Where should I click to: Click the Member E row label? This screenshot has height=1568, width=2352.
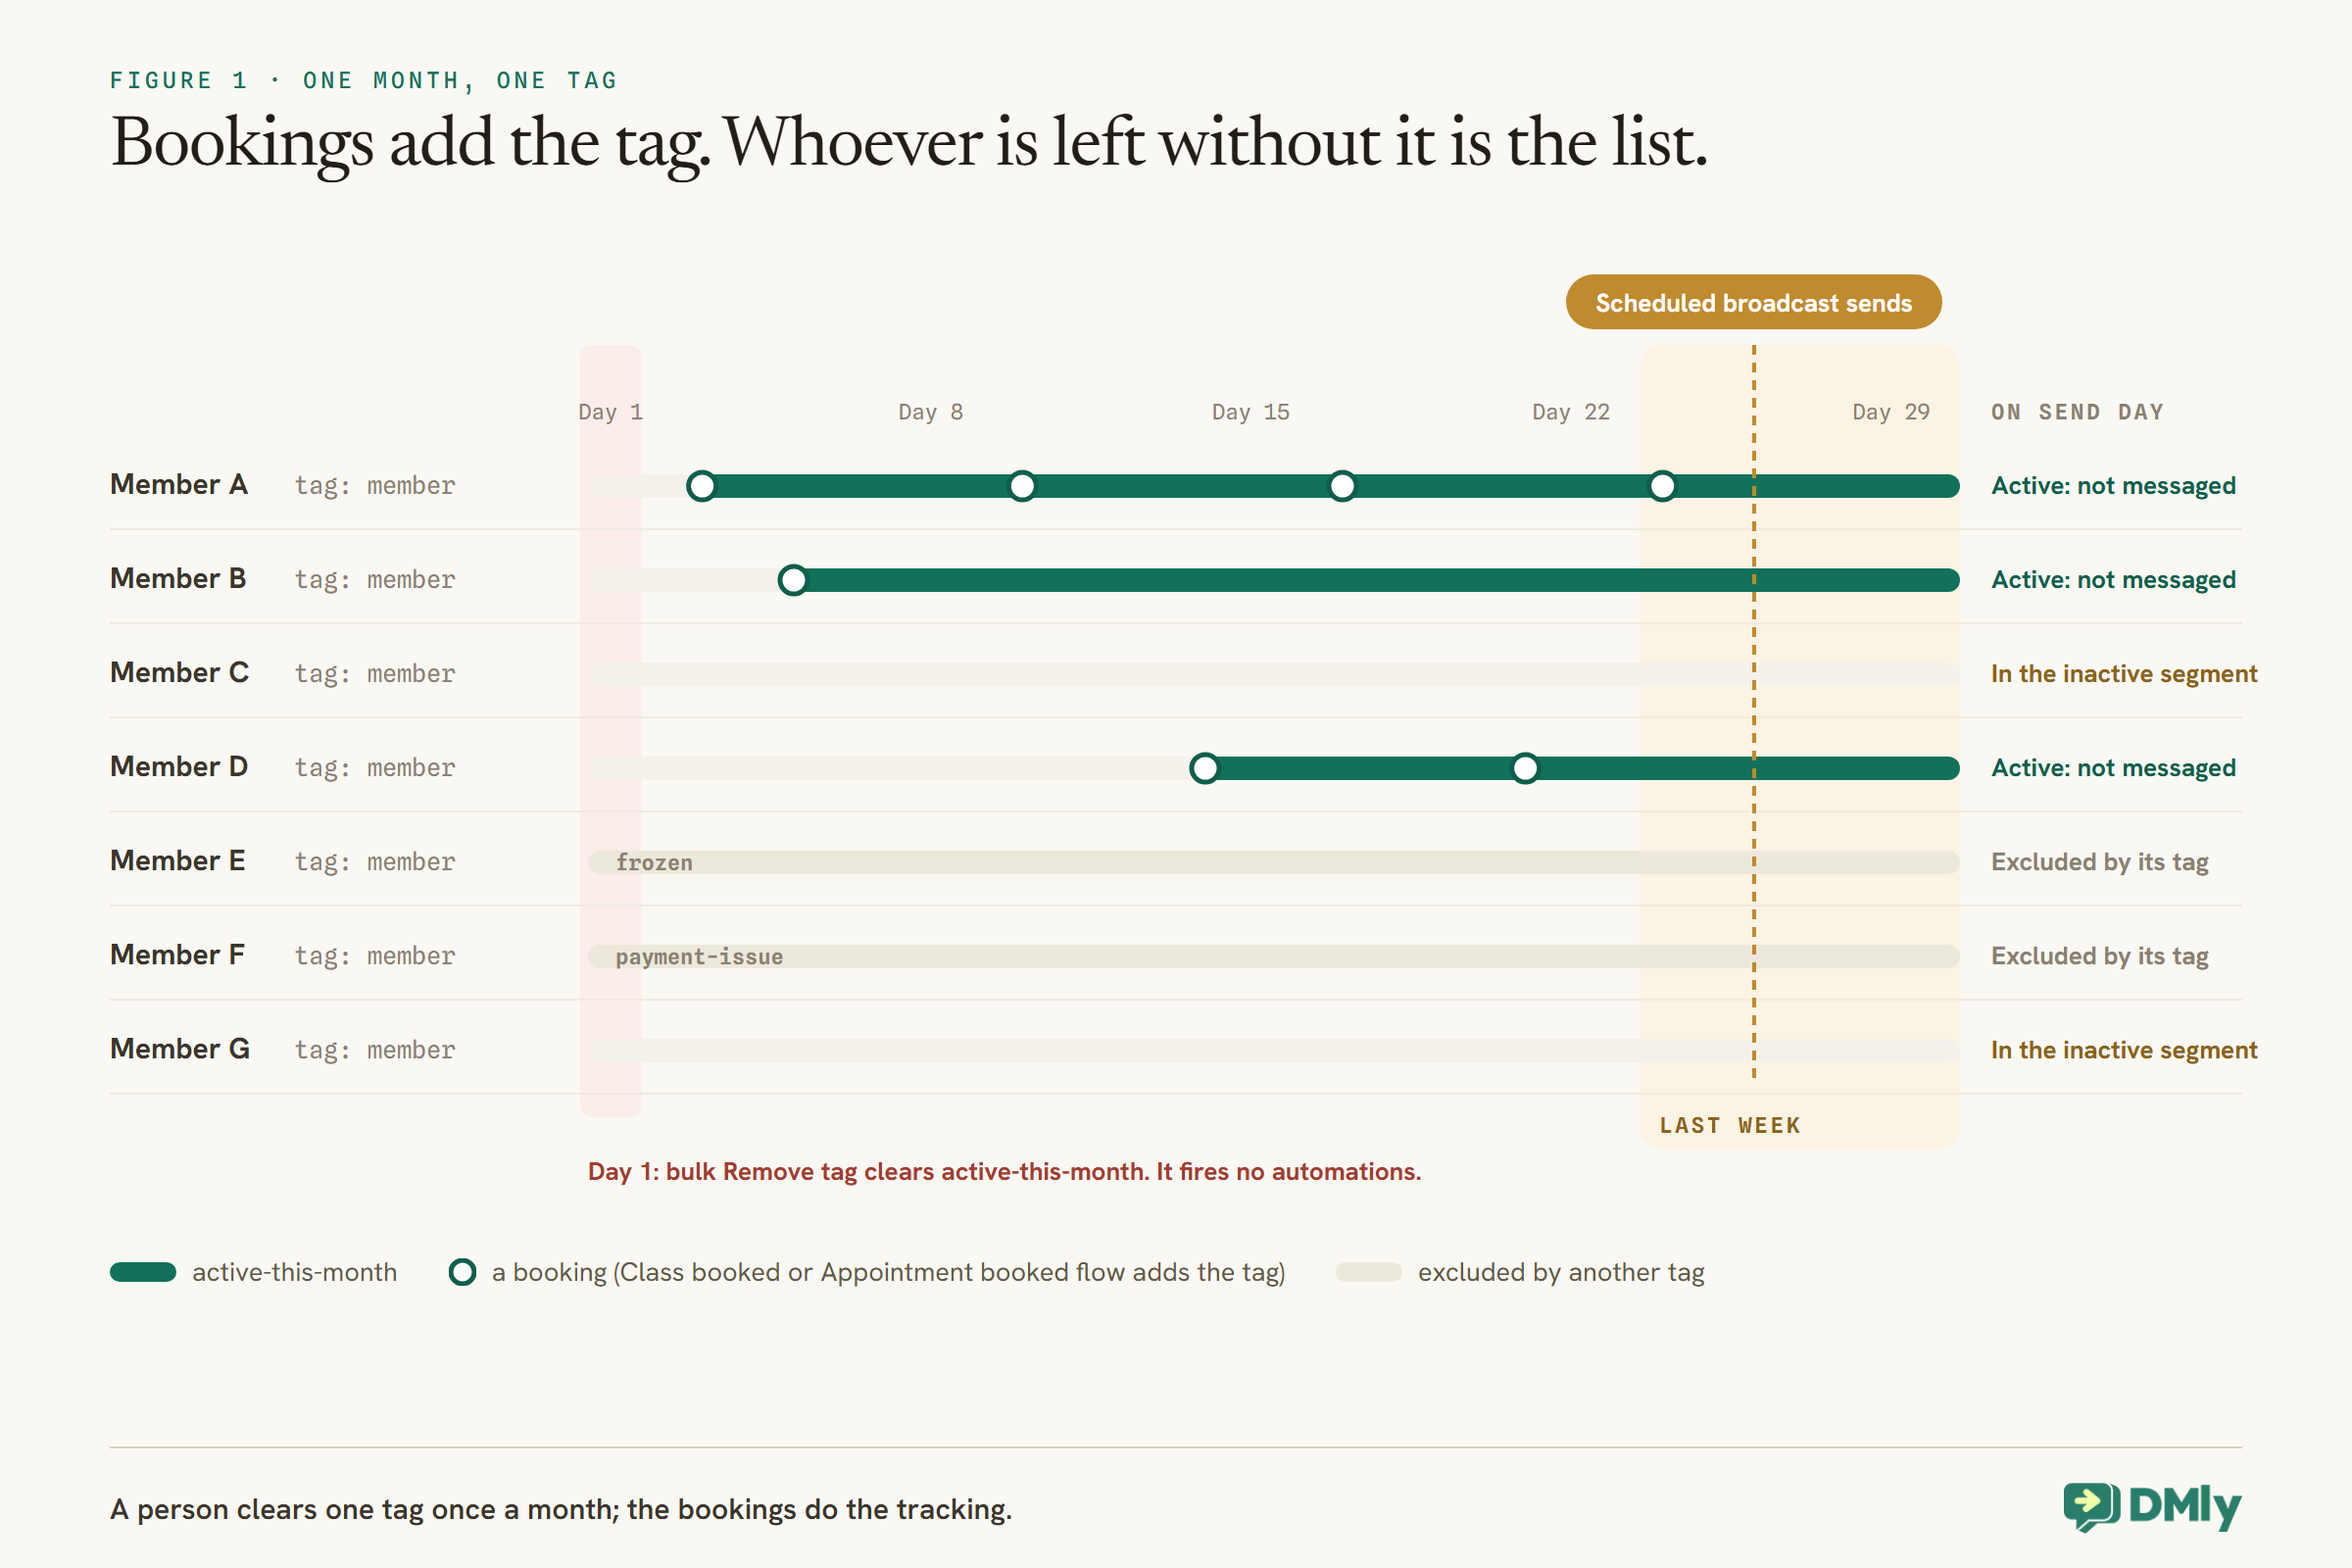[178, 861]
